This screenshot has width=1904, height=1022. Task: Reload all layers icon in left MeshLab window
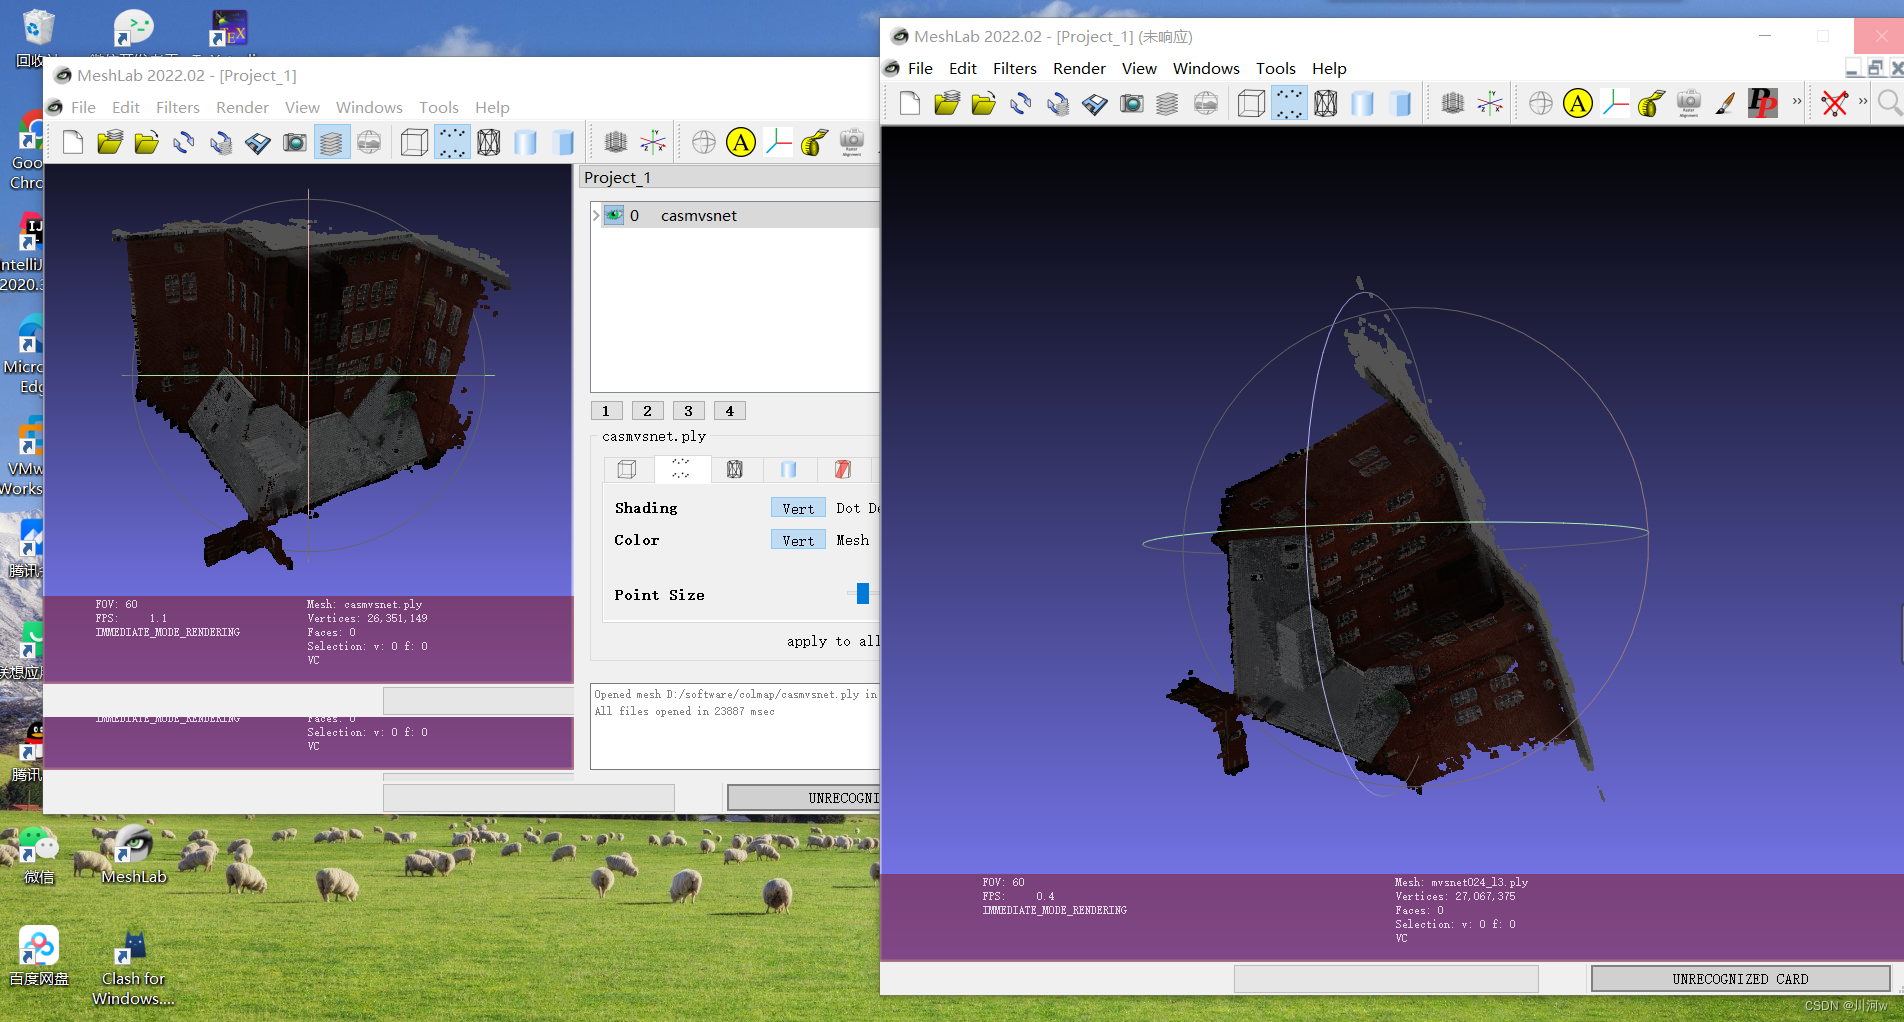tap(221, 143)
